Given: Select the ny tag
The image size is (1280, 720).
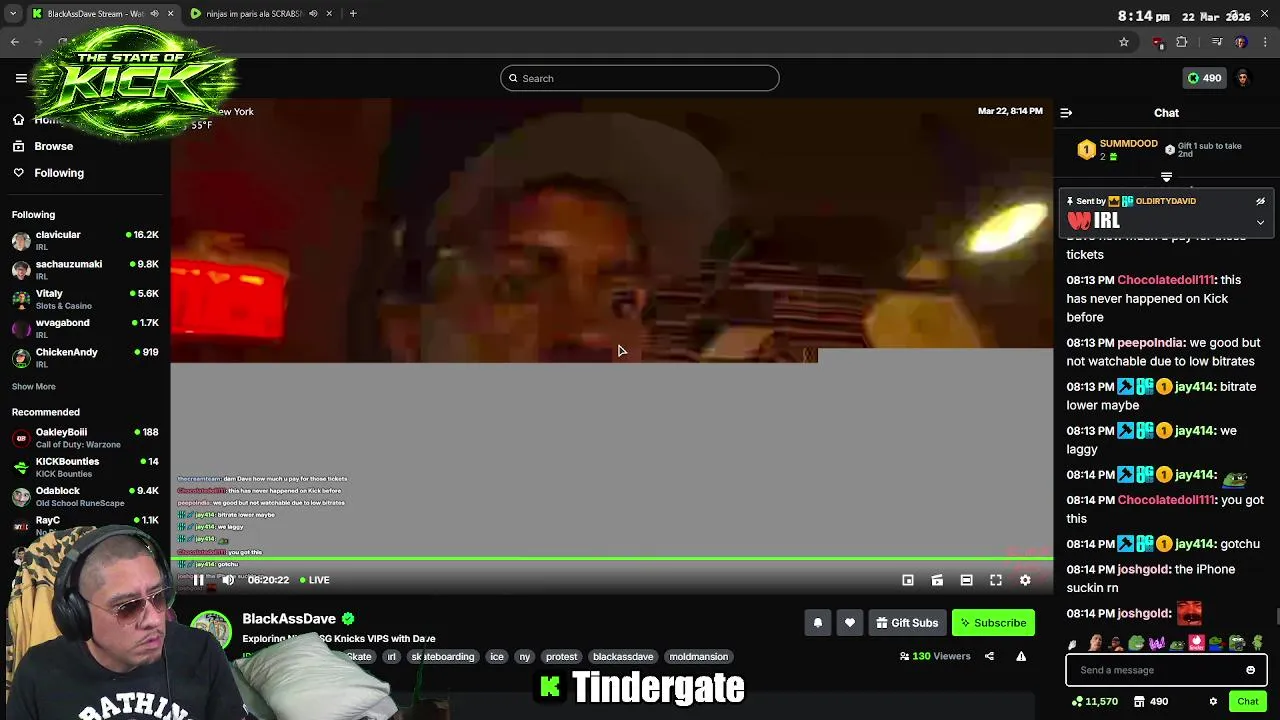Looking at the screenshot, I should (x=525, y=657).
